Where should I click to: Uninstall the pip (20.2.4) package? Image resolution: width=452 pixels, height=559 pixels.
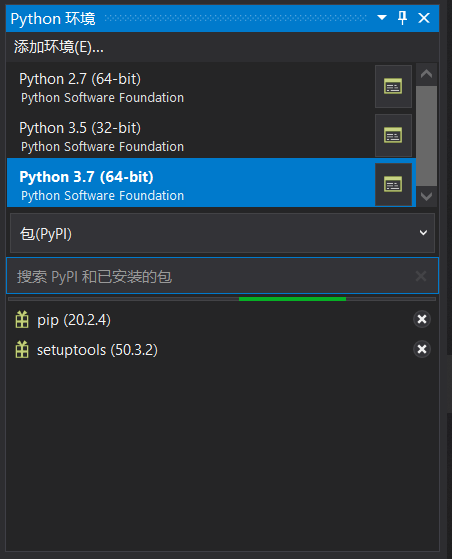coord(422,319)
